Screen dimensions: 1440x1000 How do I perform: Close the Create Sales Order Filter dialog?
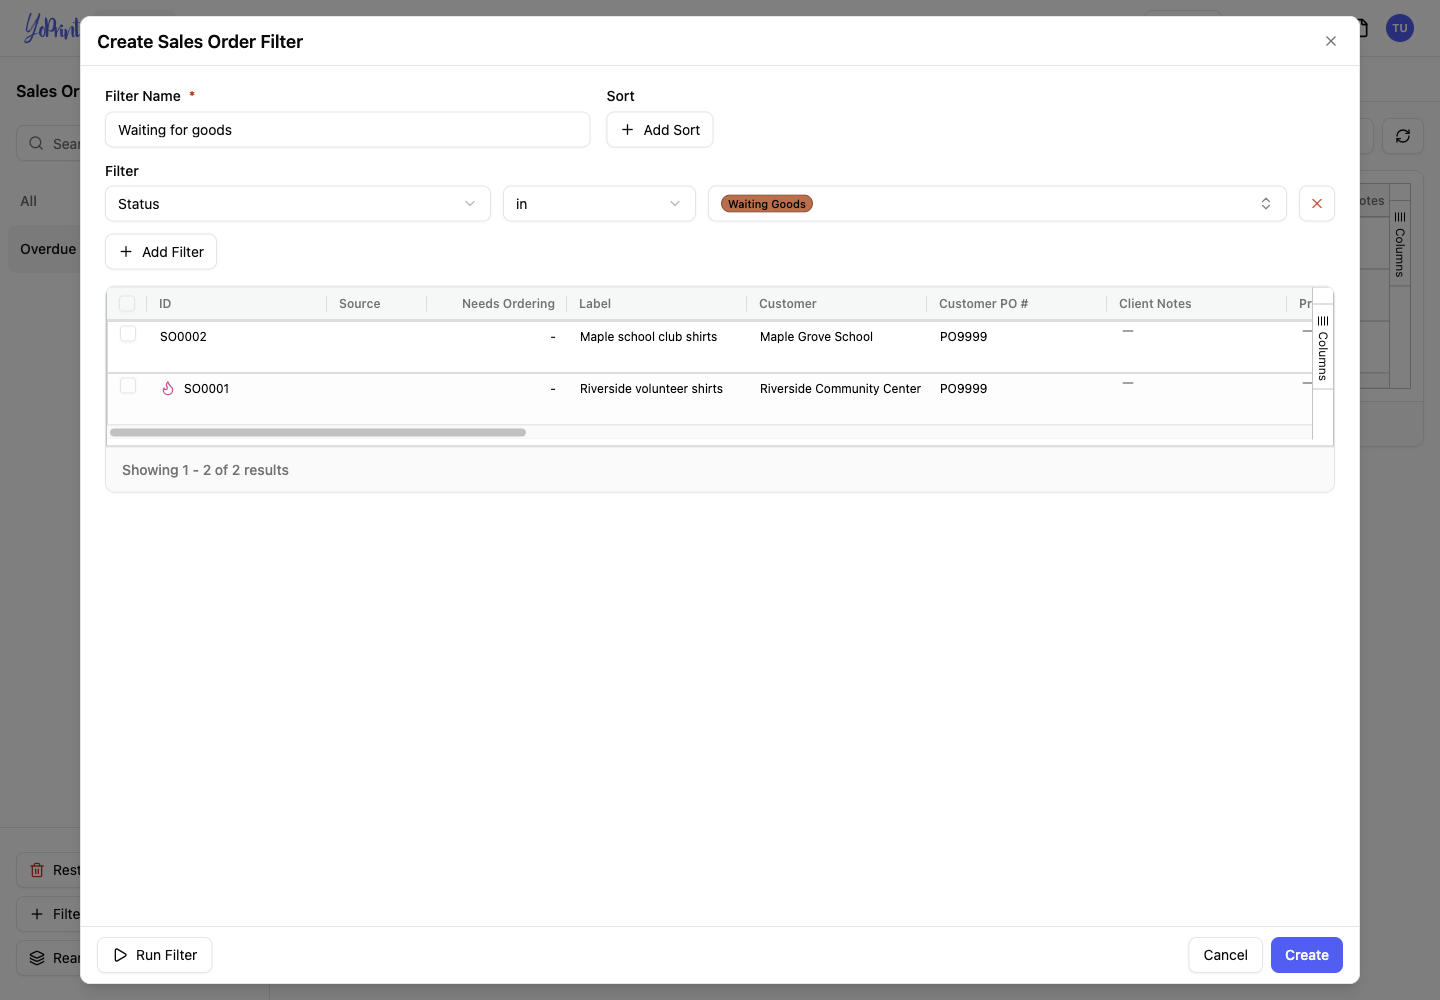(1330, 41)
